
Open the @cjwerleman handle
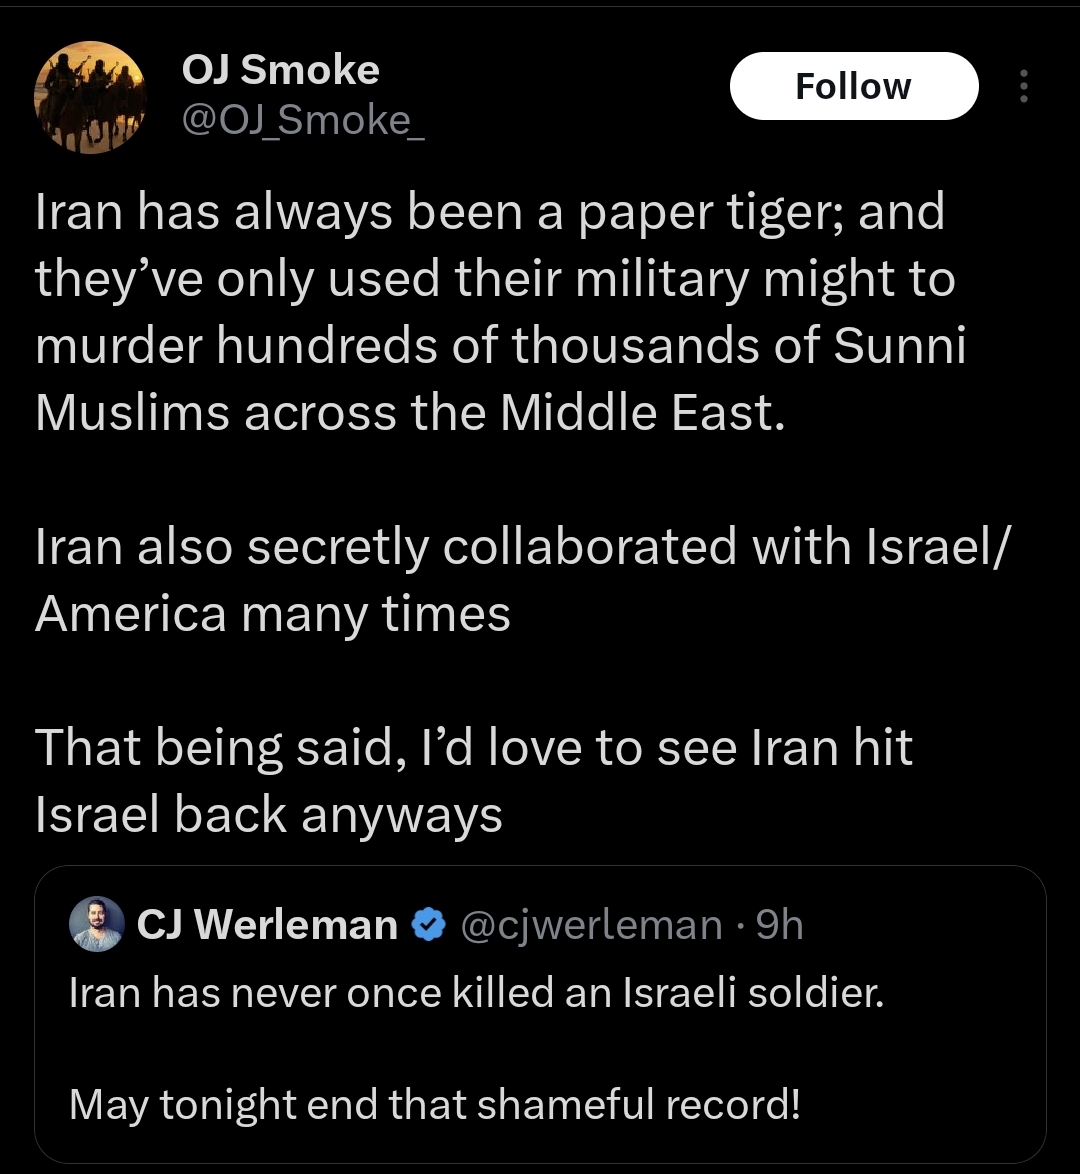pyautogui.click(x=592, y=925)
